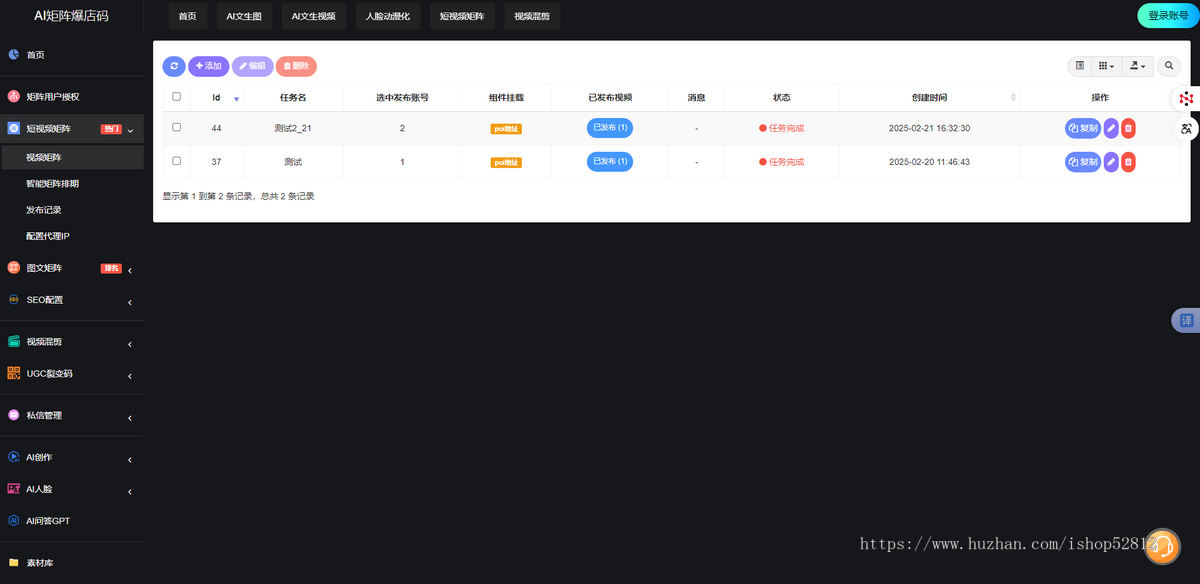Screen dimensions: 1200x584
Task: Open the 人脸动漫化 top tab
Action: (x=388, y=16)
